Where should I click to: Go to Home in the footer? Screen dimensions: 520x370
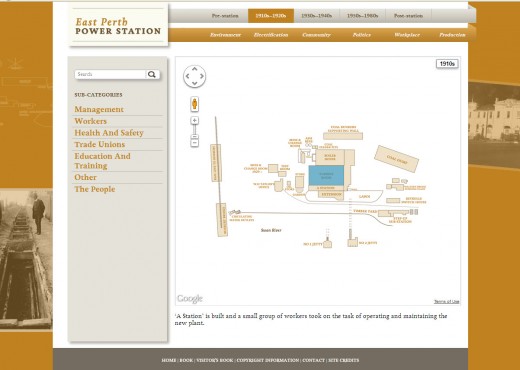(x=169, y=360)
